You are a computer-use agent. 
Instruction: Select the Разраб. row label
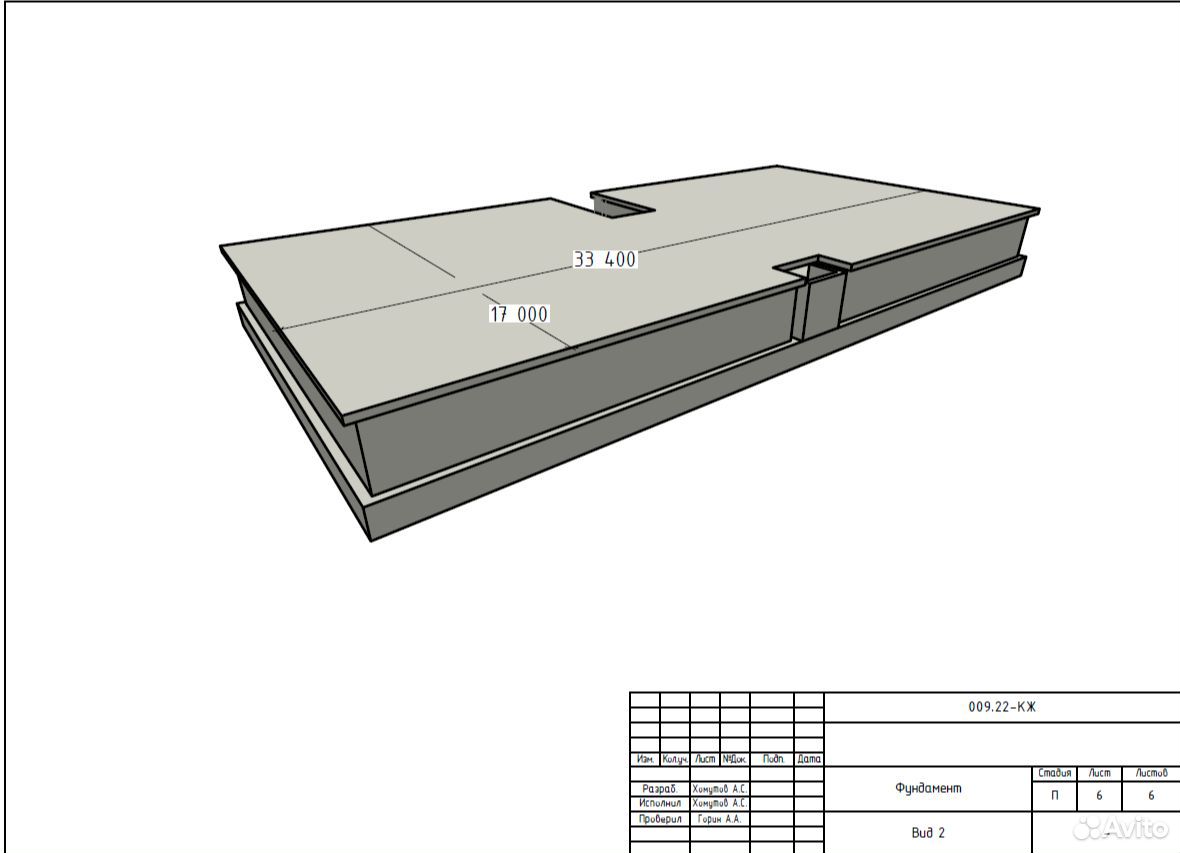pyautogui.click(x=659, y=789)
